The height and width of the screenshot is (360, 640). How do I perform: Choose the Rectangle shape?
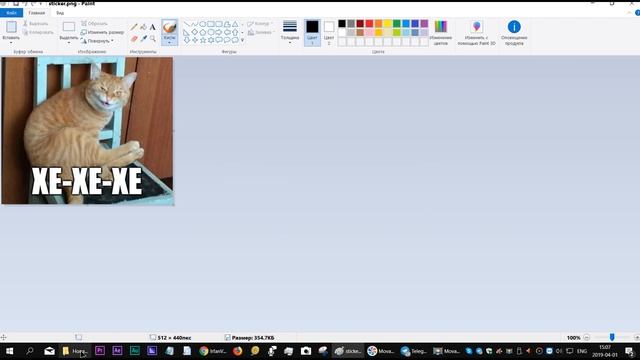211,24
